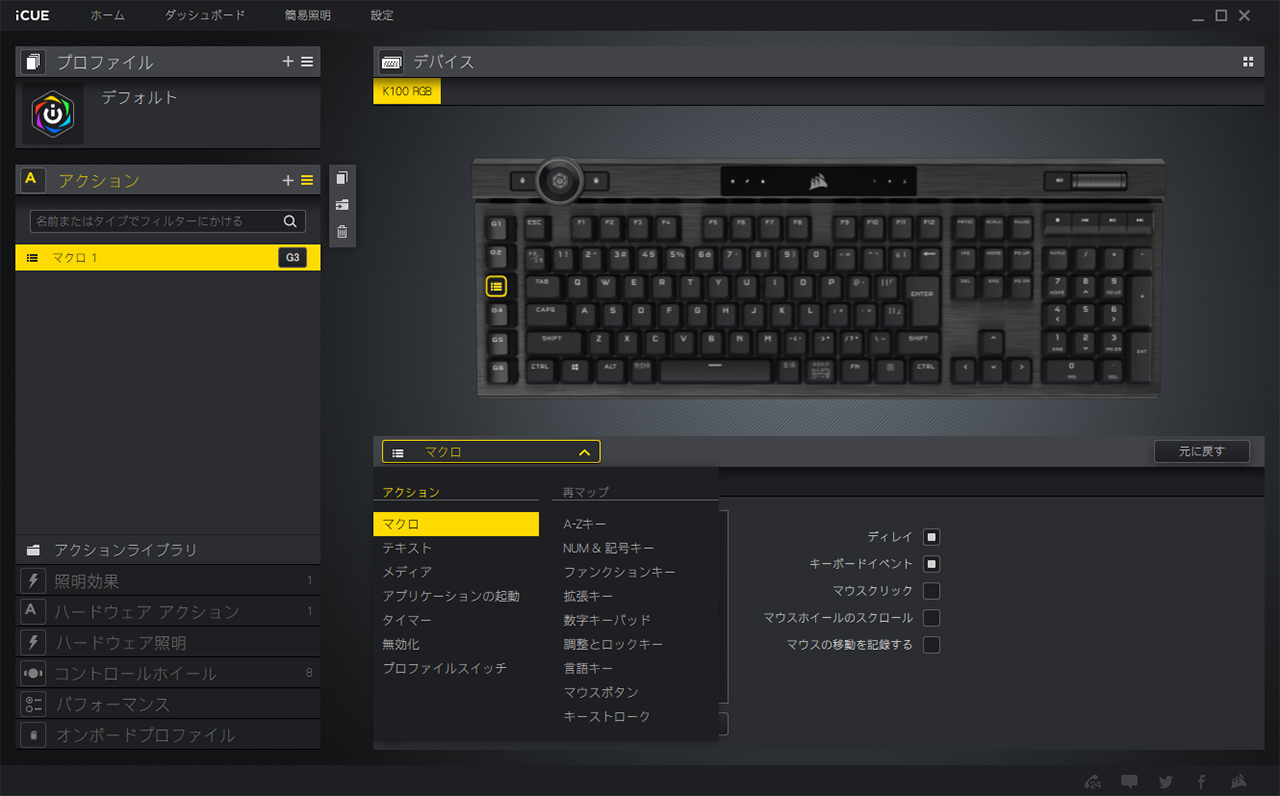Expand the ハードウェア照明 section
Screen dimensions: 1280x796
click(x=168, y=643)
